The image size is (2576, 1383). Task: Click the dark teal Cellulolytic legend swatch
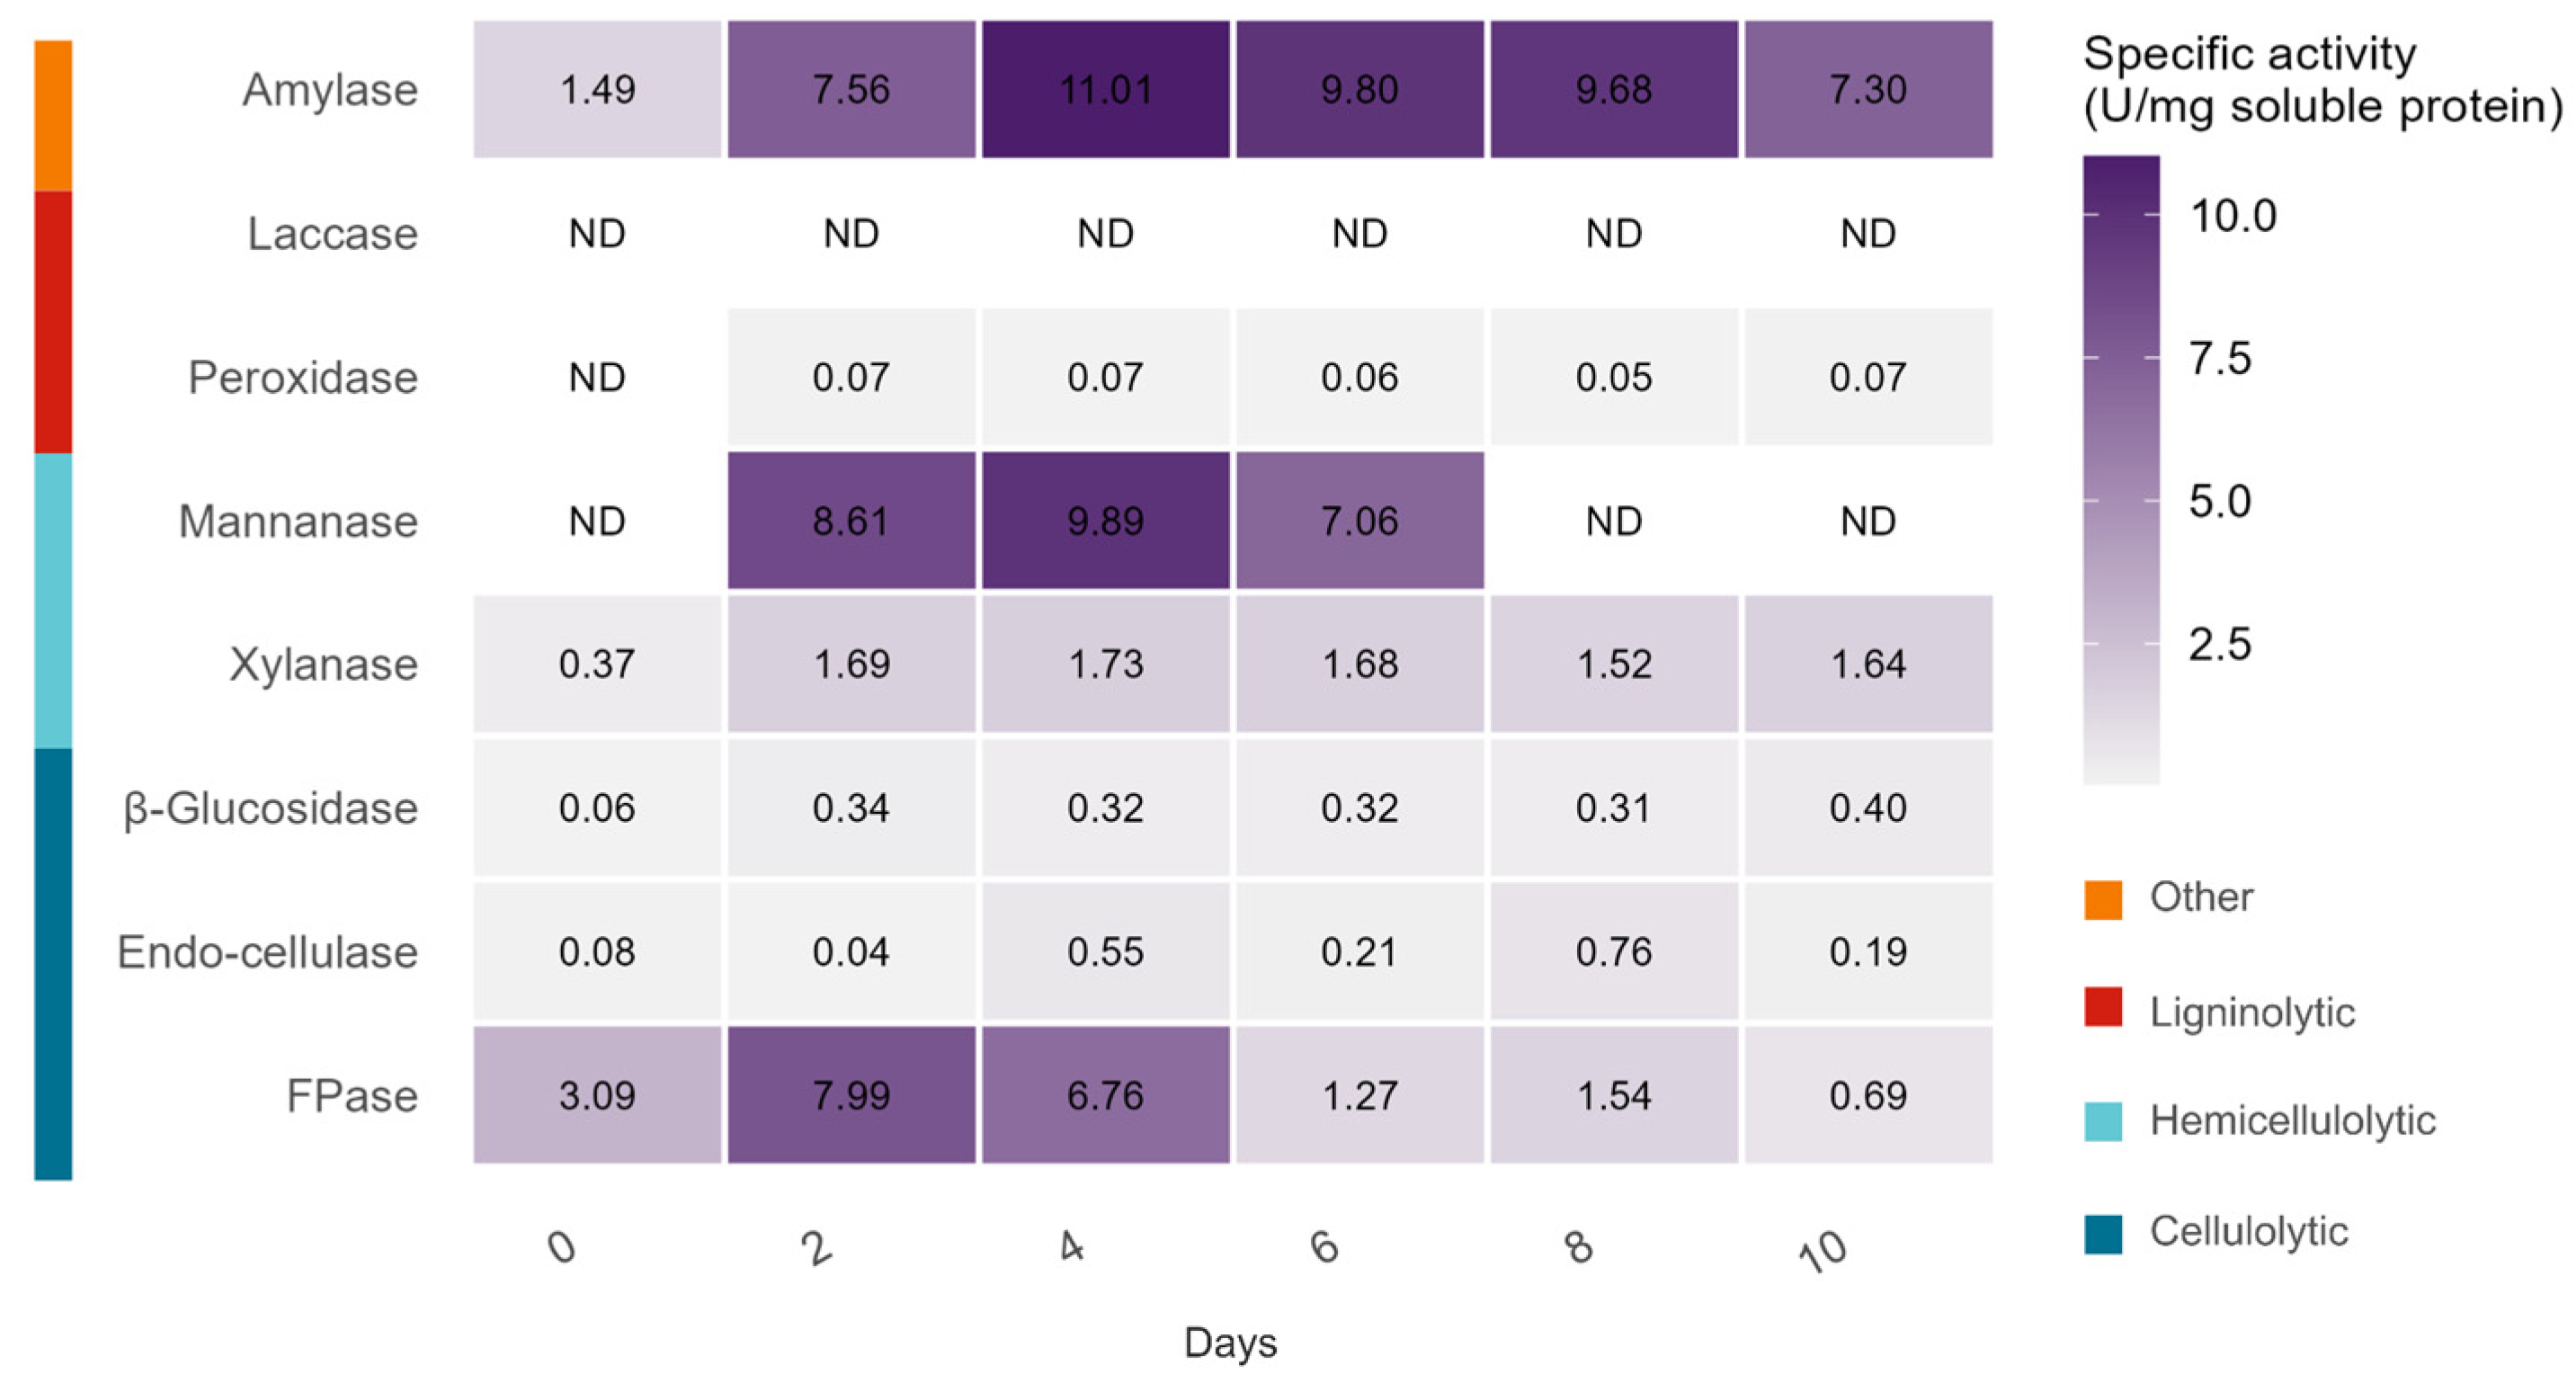[x=2103, y=1232]
